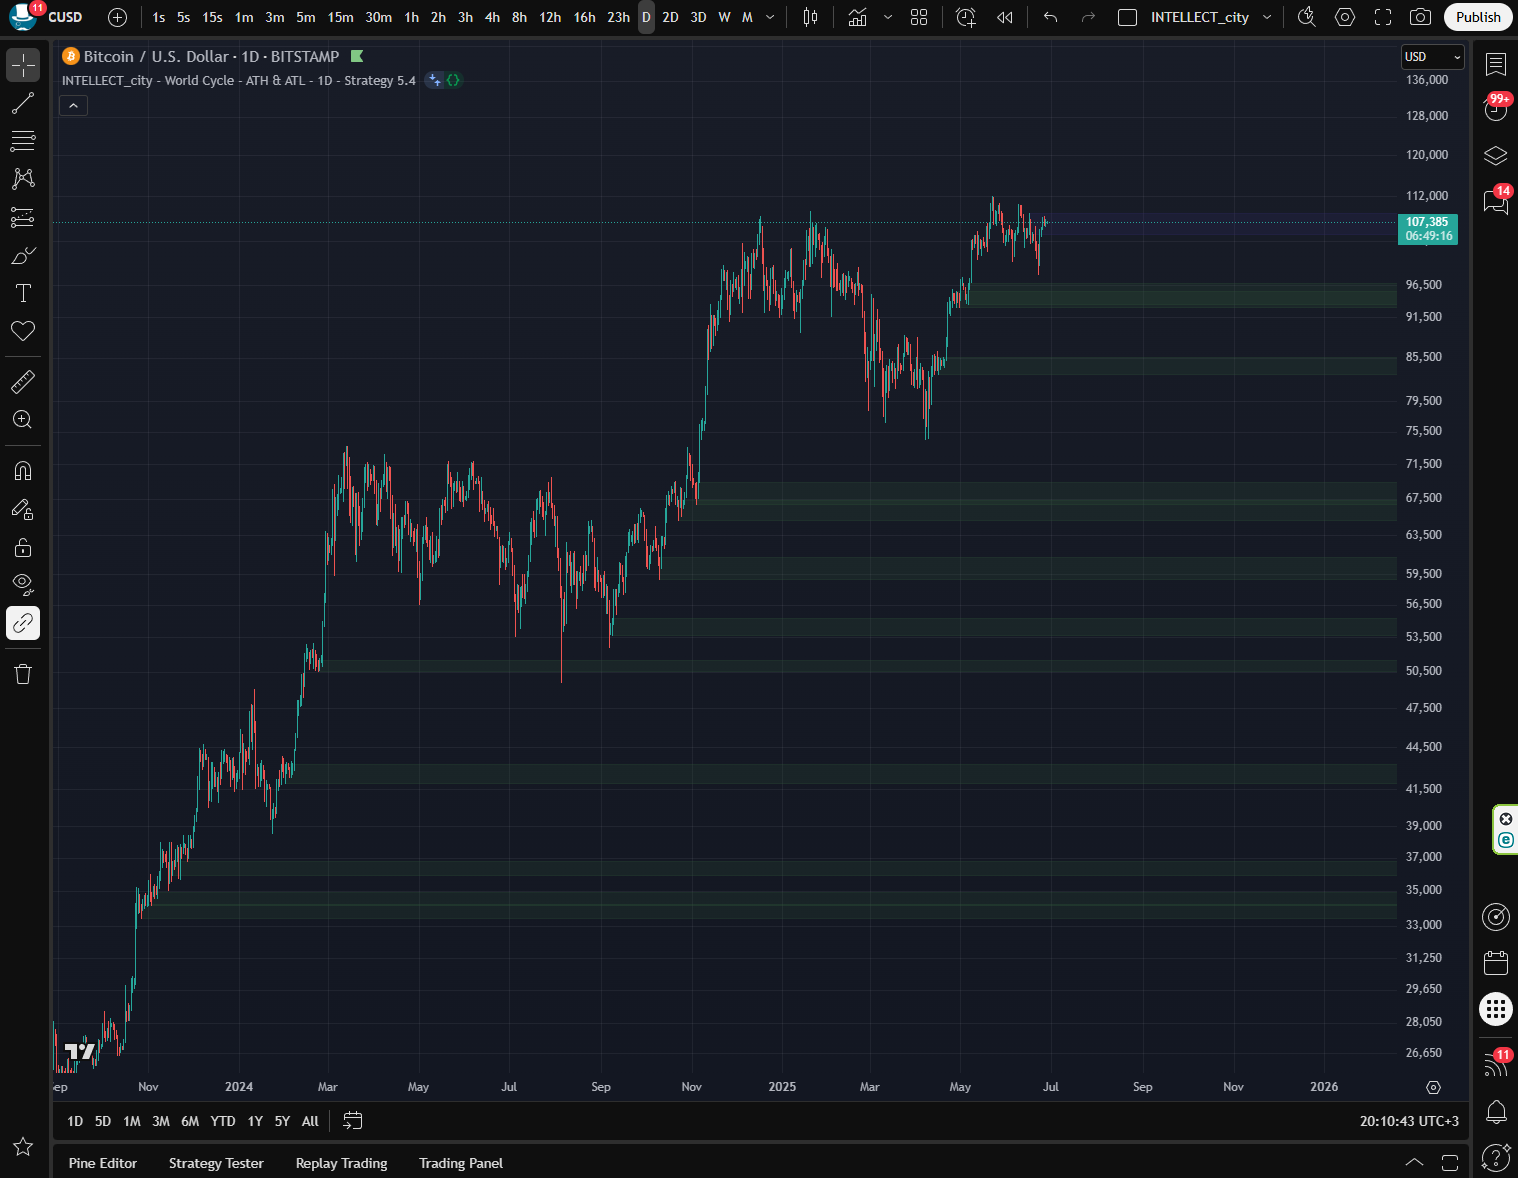Click the Publish button

[x=1477, y=17]
